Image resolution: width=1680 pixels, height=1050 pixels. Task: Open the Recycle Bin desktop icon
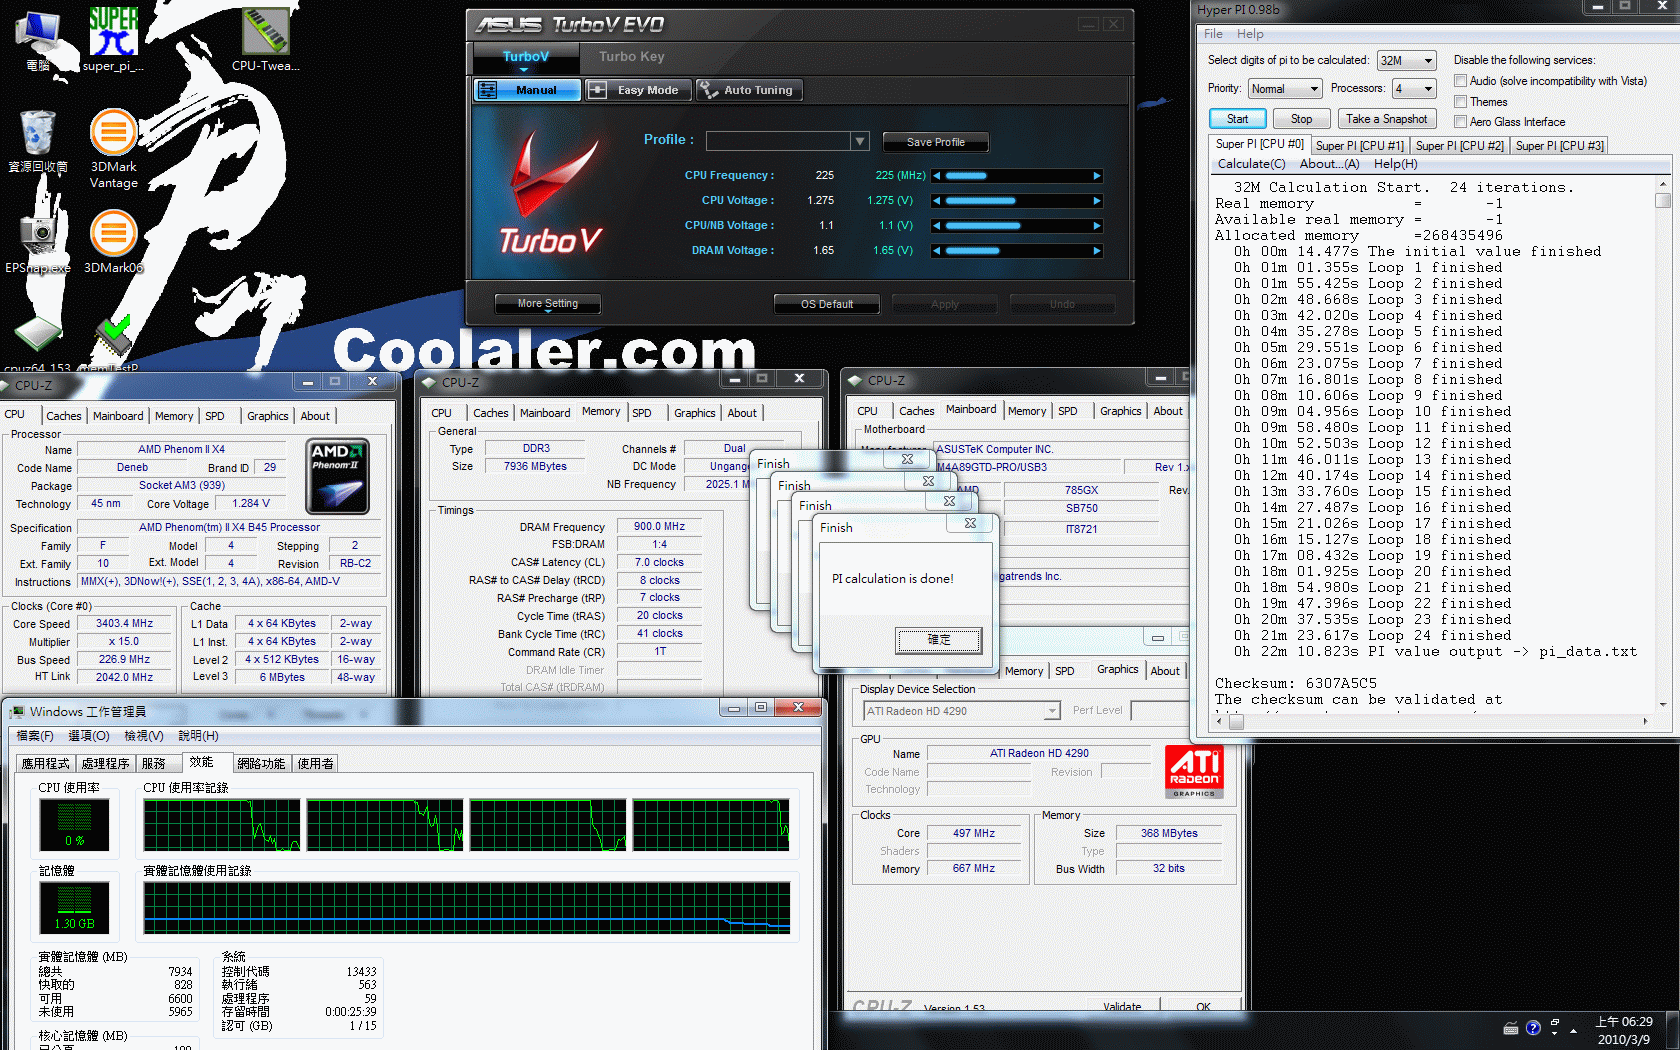[38, 140]
